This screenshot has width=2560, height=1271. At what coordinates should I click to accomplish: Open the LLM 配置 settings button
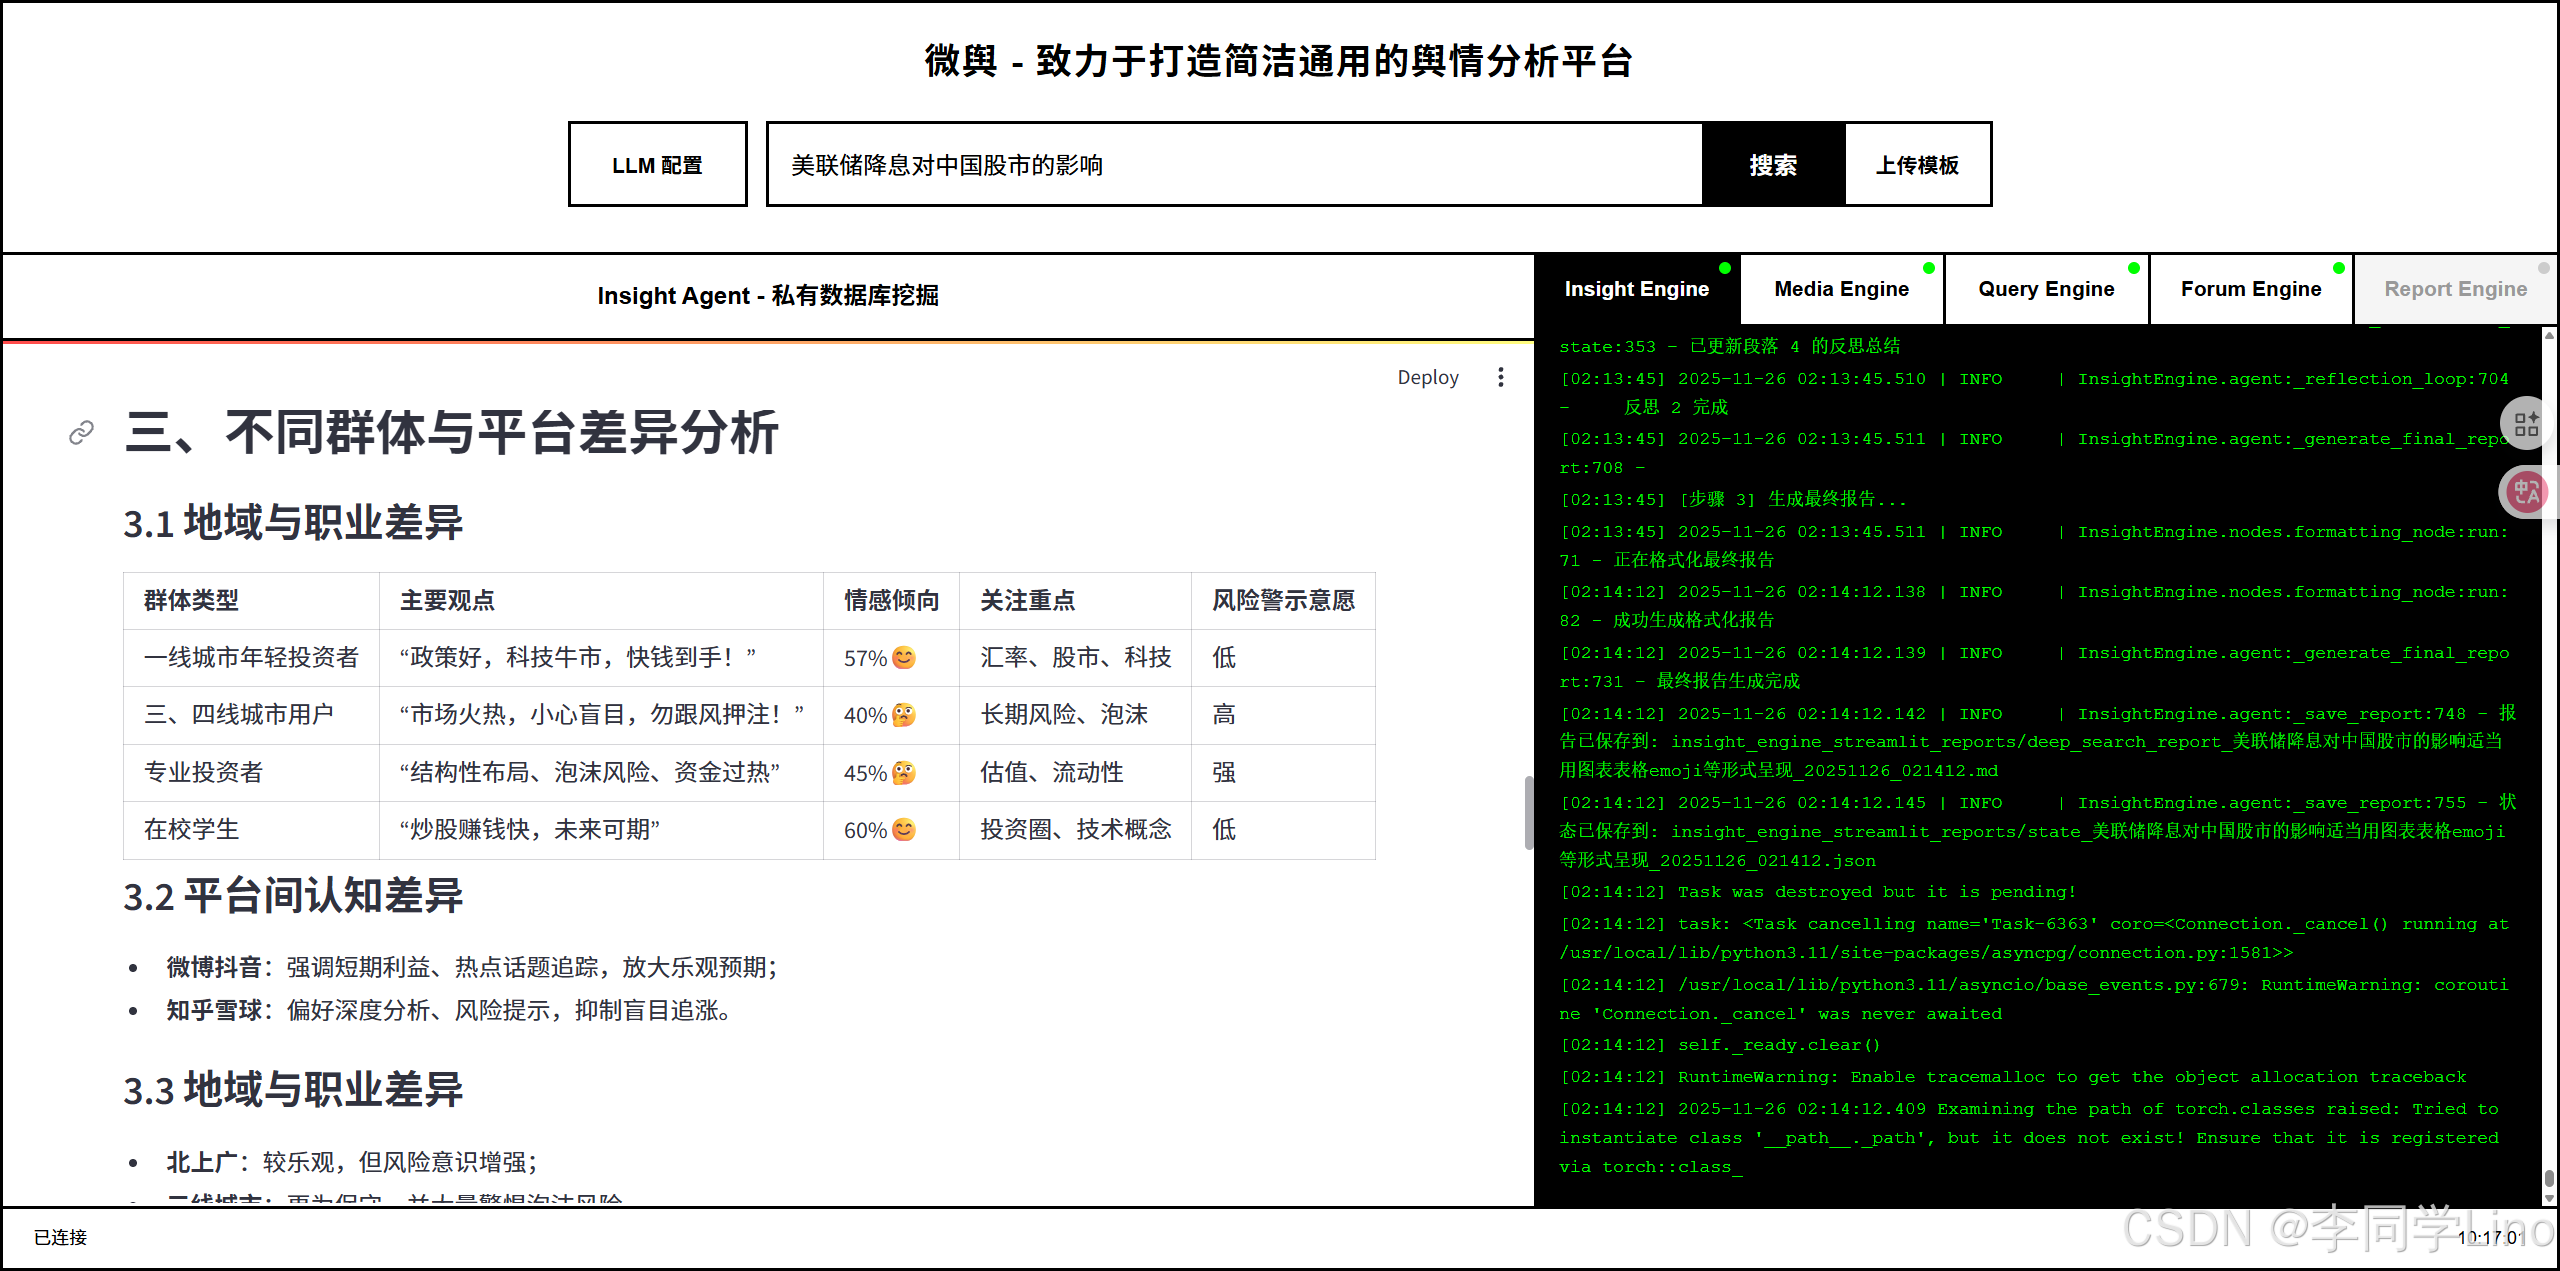[x=657, y=165]
